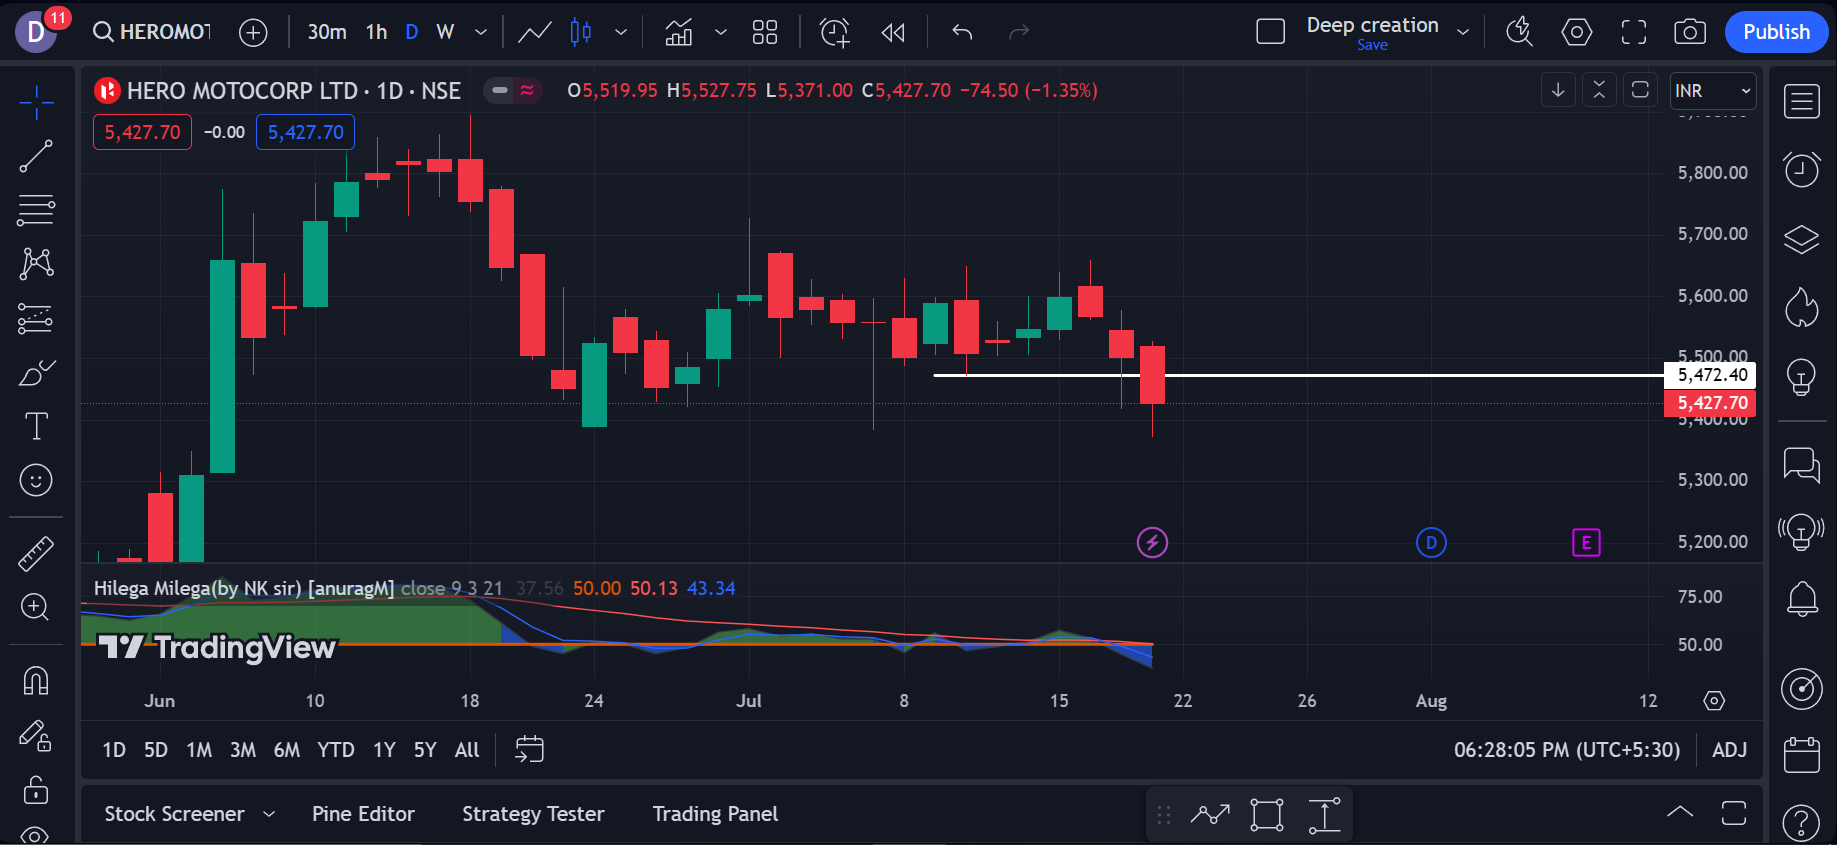Start bar replay mode
Viewport: 1837px width, 845px height.
[x=893, y=32]
